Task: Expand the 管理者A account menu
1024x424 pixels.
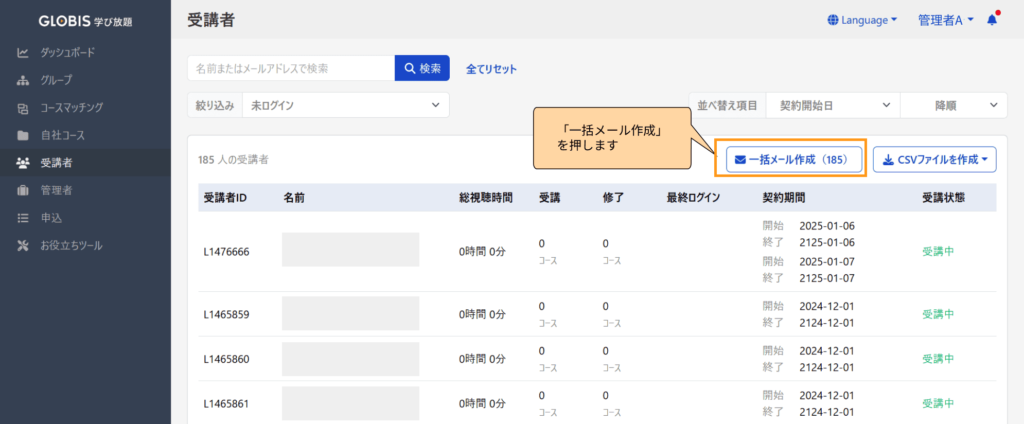Action: click(947, 20)
